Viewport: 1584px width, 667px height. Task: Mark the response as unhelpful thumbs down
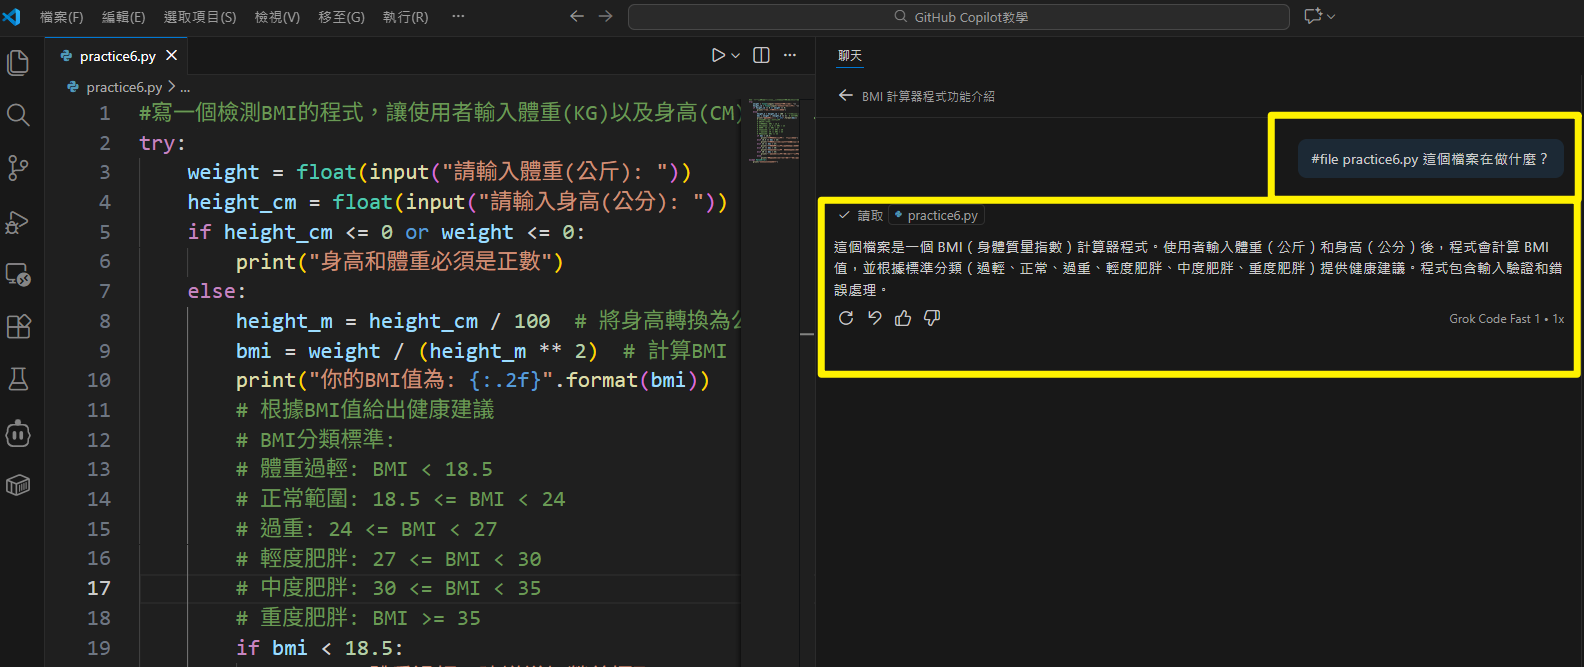(x=932, y=318)
